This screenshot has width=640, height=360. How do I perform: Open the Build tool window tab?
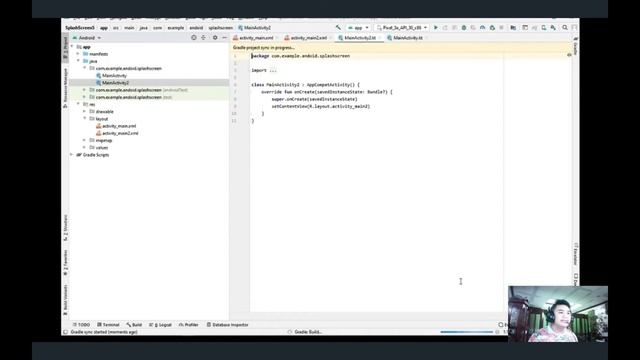134,325
